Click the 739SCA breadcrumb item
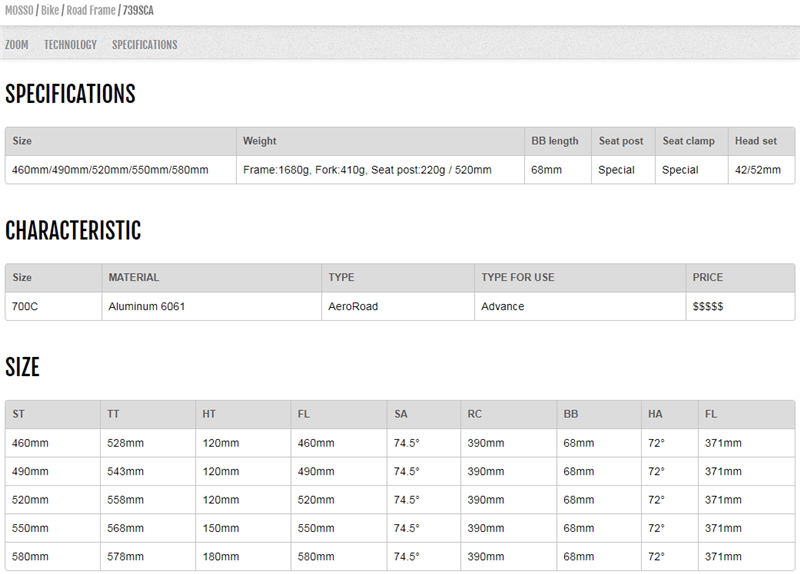Screen dimensions: 800x574 point(138,10)
